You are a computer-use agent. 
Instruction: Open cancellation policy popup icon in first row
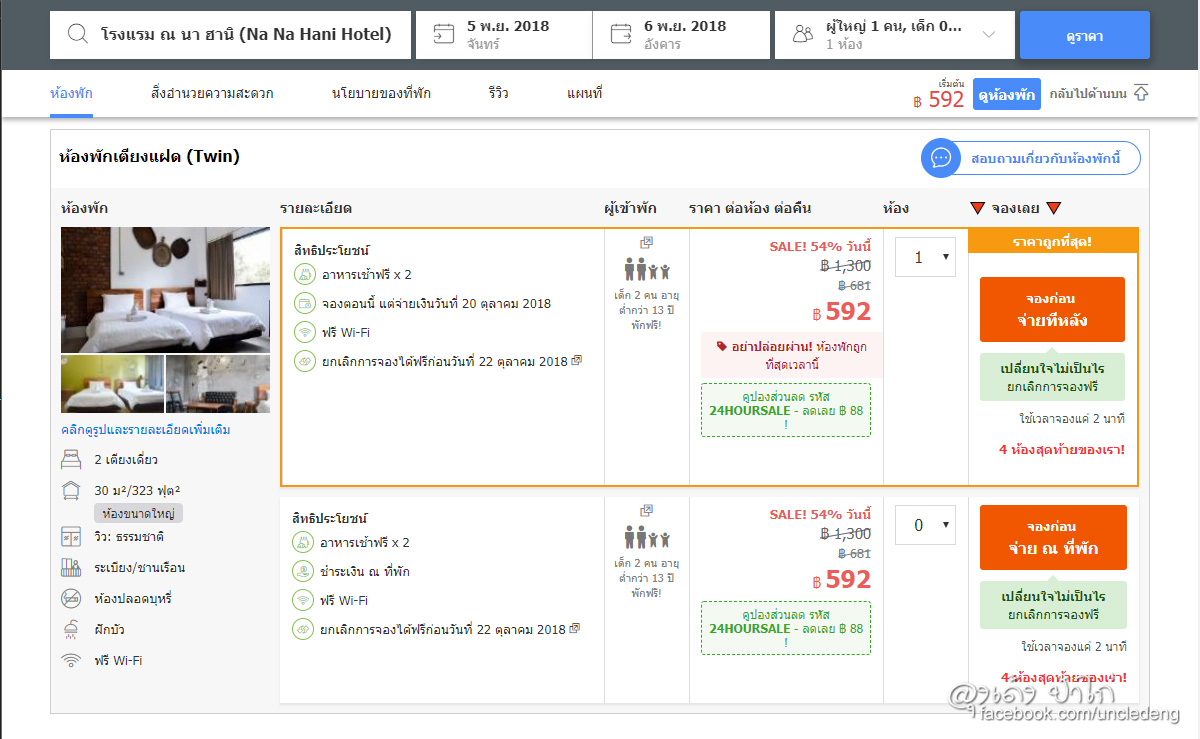(x=576, y=361)
